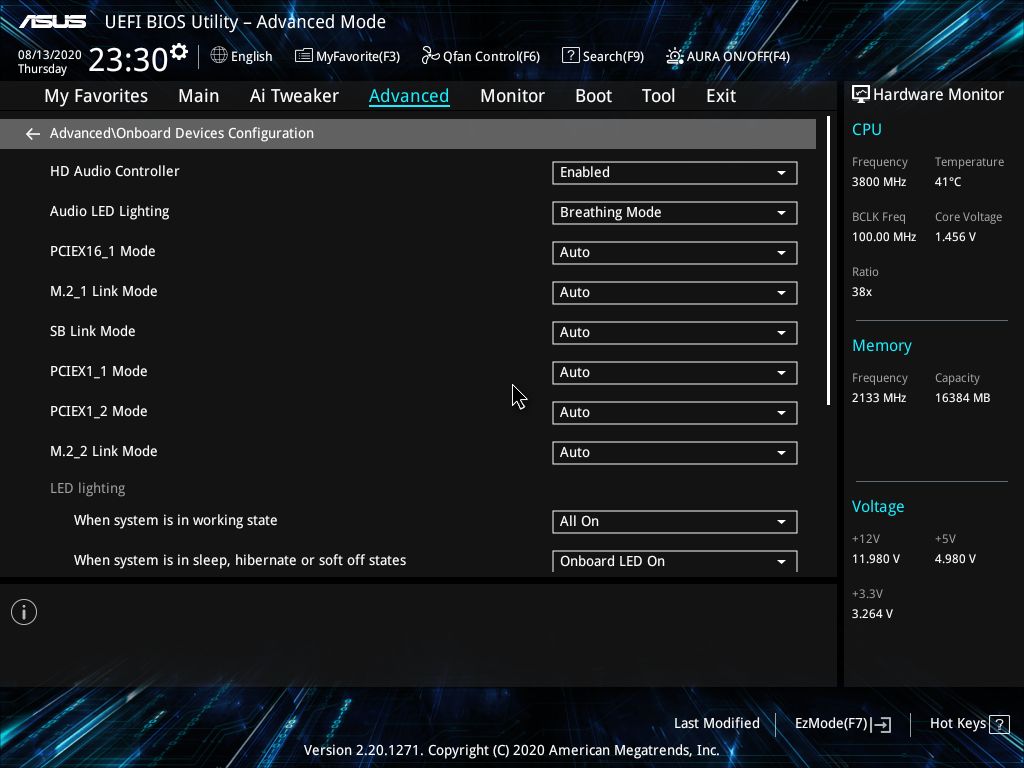The height and width of the screenshot is (768, 1024).
Task: Open the Audio LED Lighting dropdown
Action: 675,213
